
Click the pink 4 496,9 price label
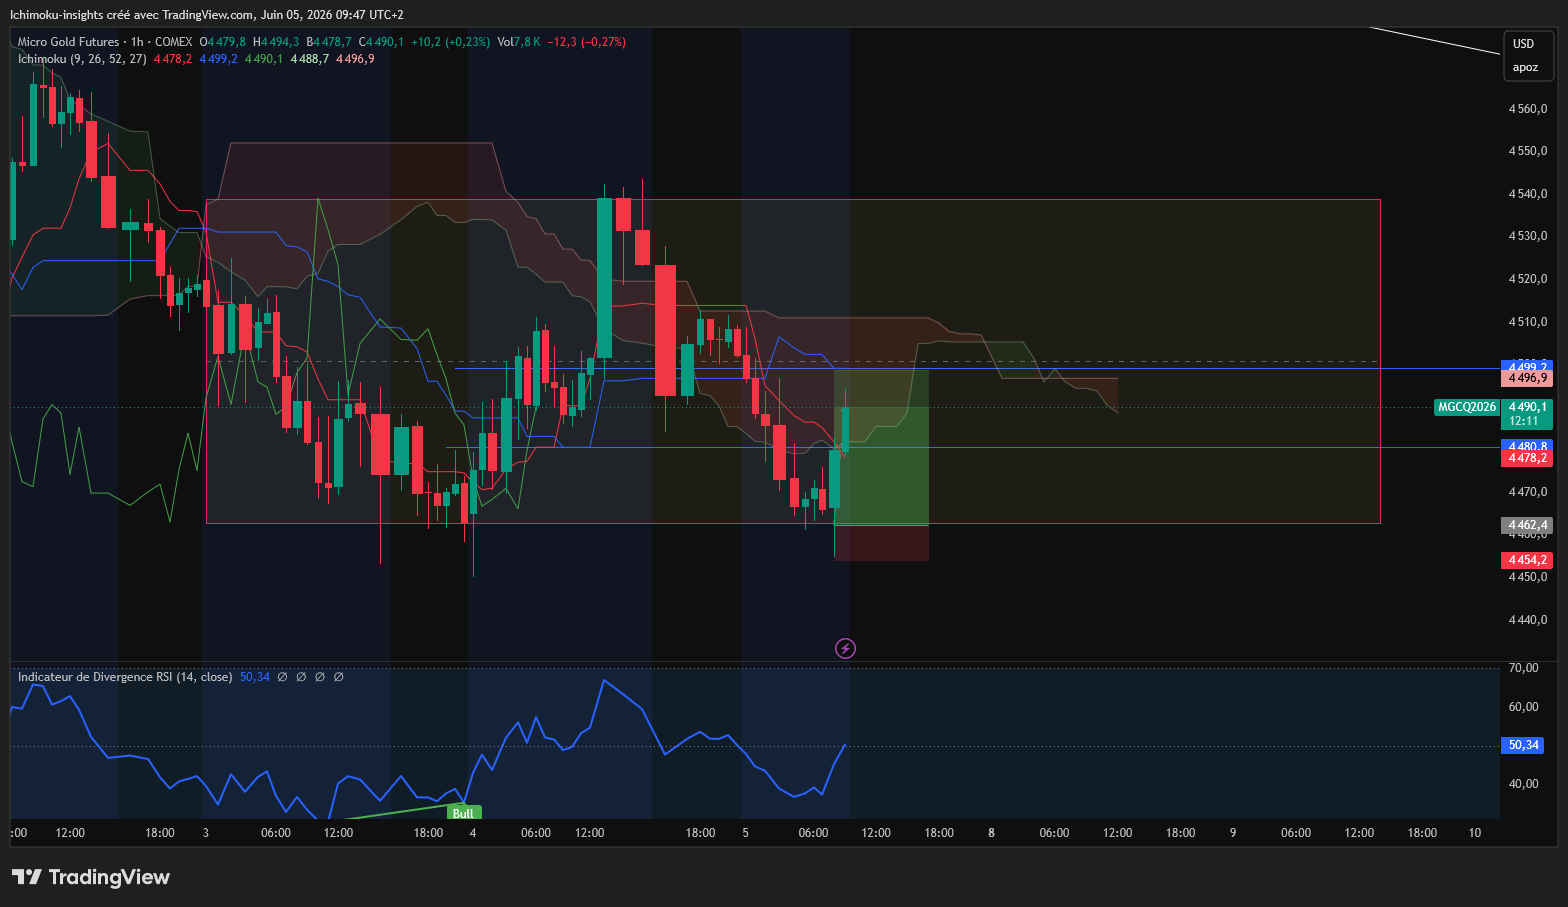(1527, 378)
